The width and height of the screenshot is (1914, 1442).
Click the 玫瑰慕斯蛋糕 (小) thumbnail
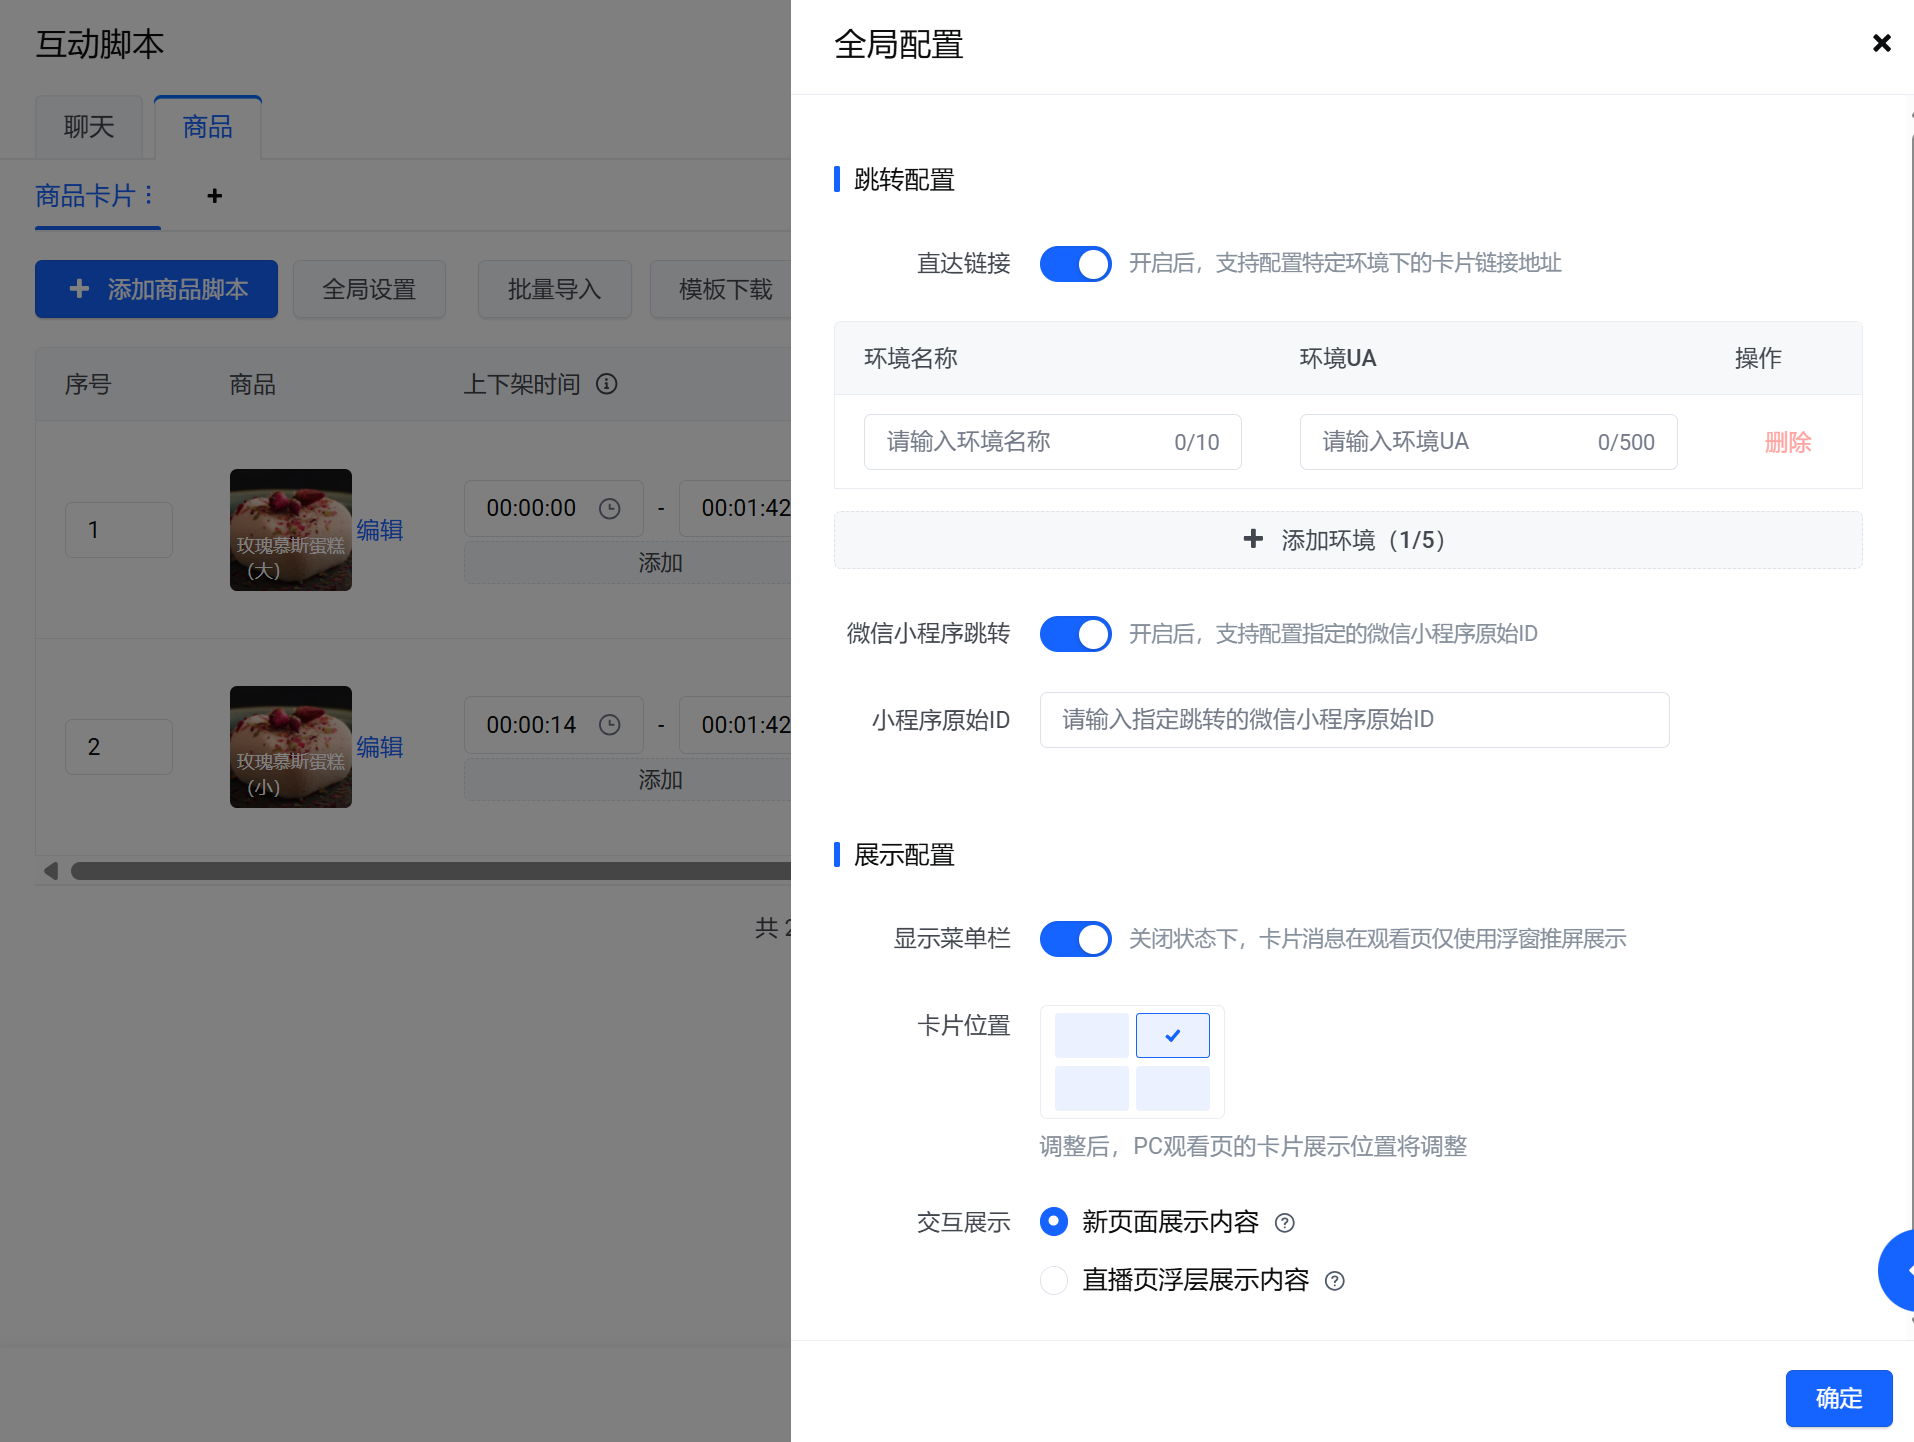pyautogui.click(x=290, y=747)
